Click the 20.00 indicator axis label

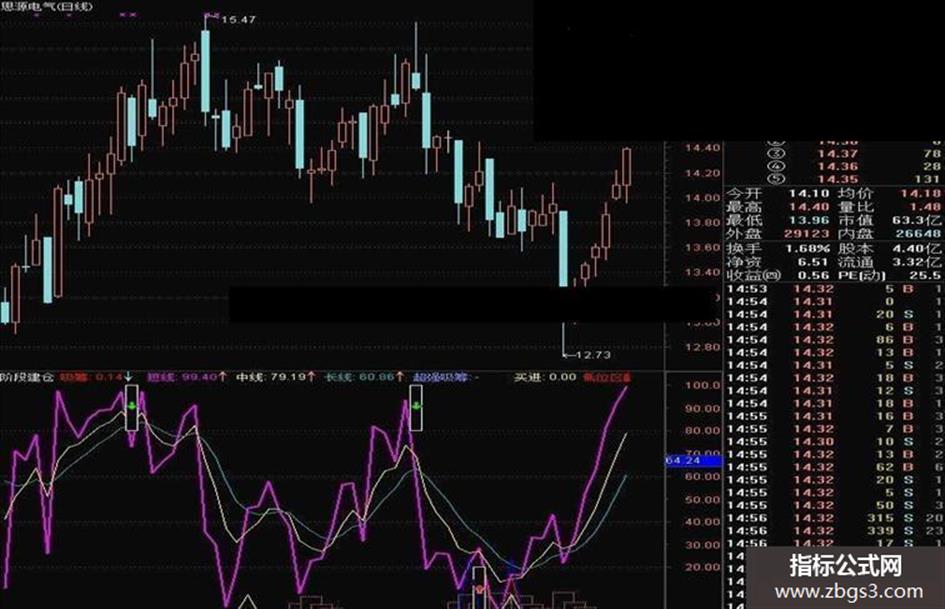point(703,567)
